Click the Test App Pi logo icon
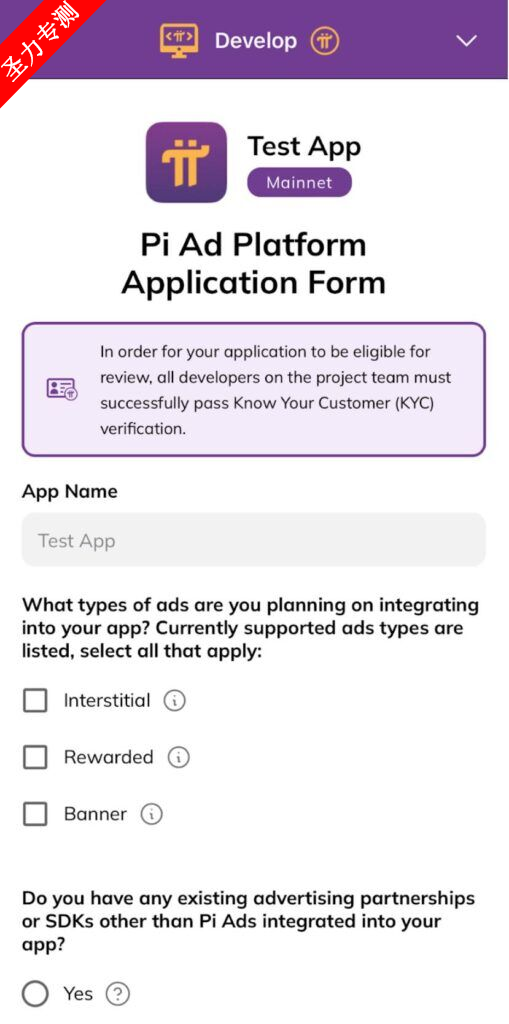The image size is (509, 1024). 186,162
